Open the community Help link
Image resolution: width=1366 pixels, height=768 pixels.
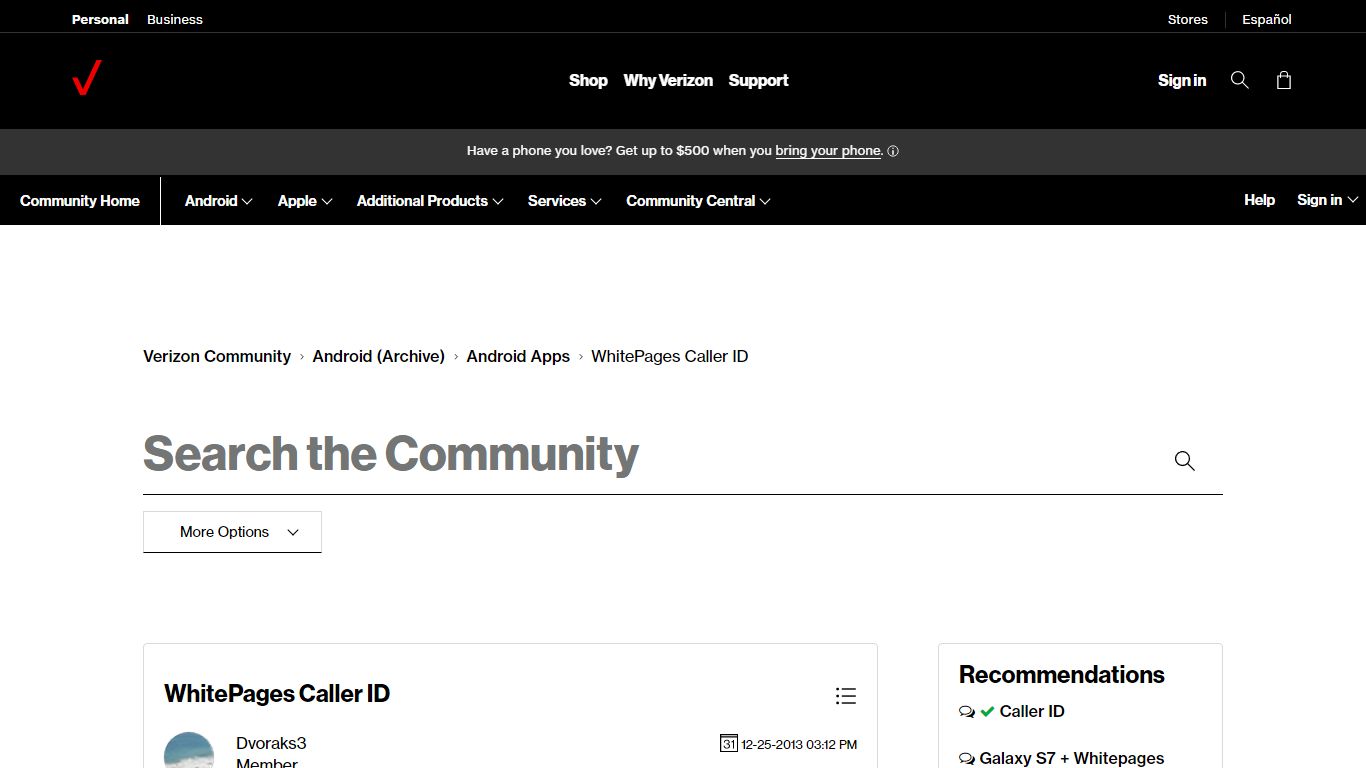tap(1259, 200)
